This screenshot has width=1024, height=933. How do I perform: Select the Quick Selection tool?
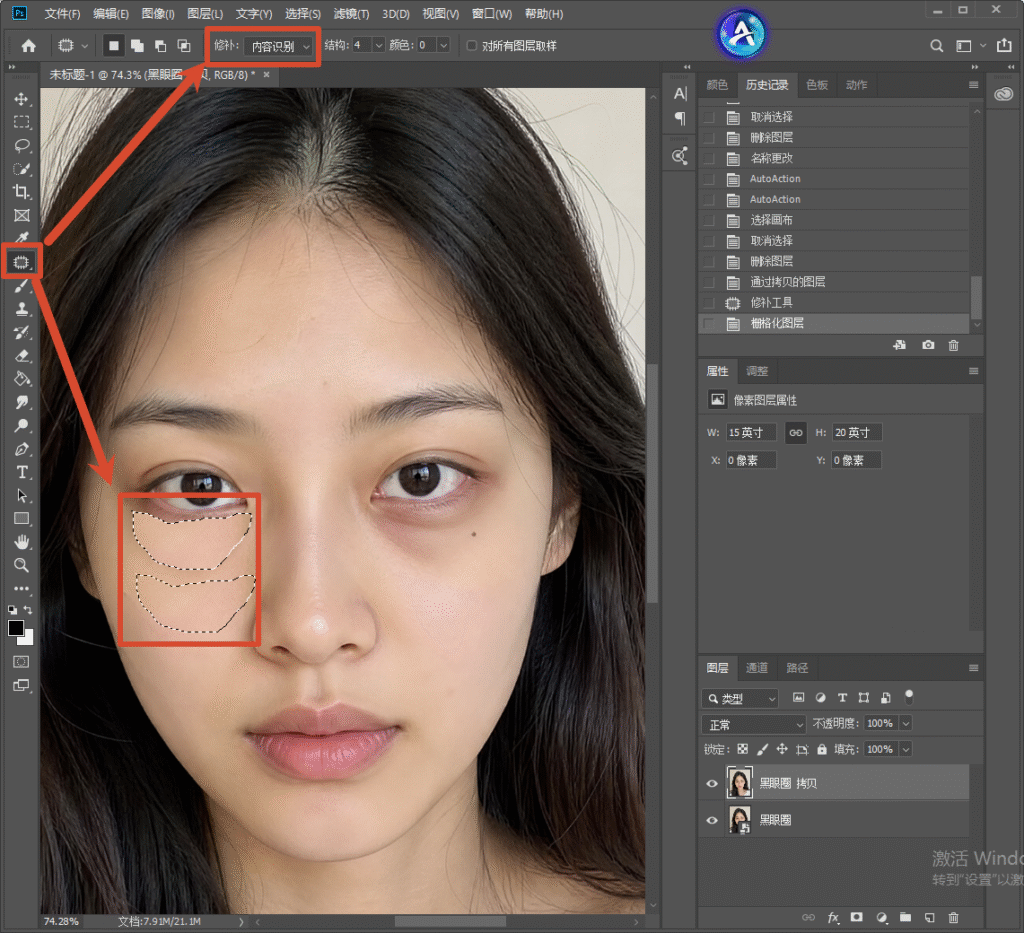[x=22, y=168]
